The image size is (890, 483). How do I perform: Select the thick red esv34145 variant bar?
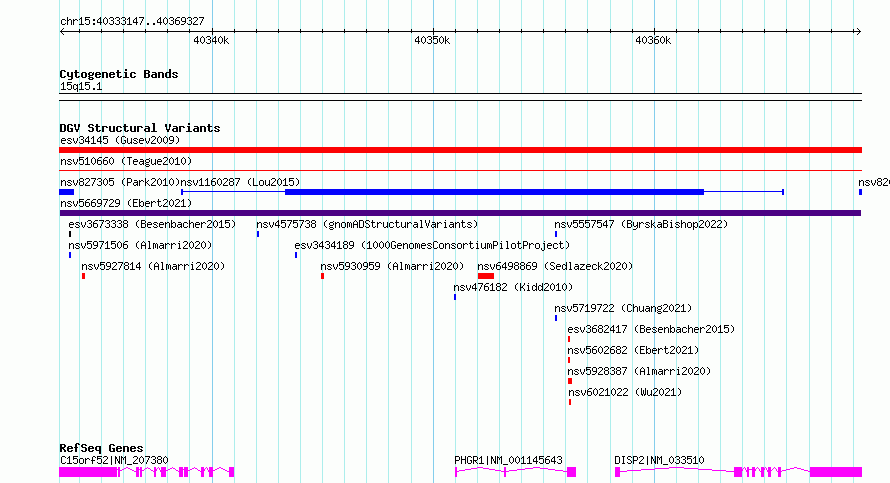point(460,150)
